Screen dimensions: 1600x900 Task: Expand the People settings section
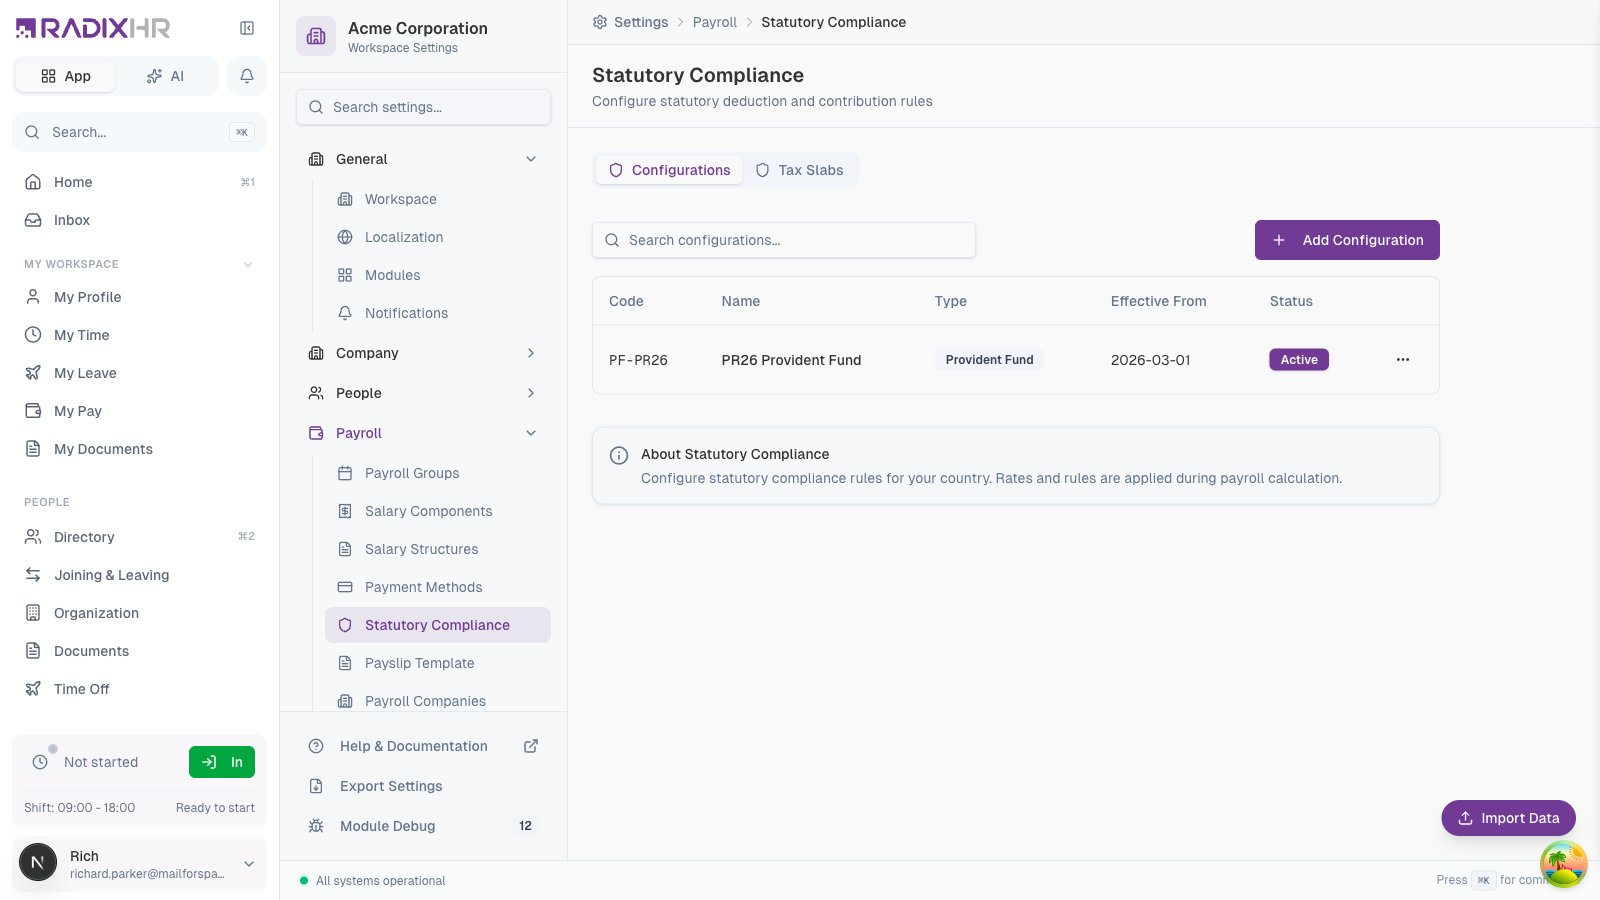pos(531,393)
